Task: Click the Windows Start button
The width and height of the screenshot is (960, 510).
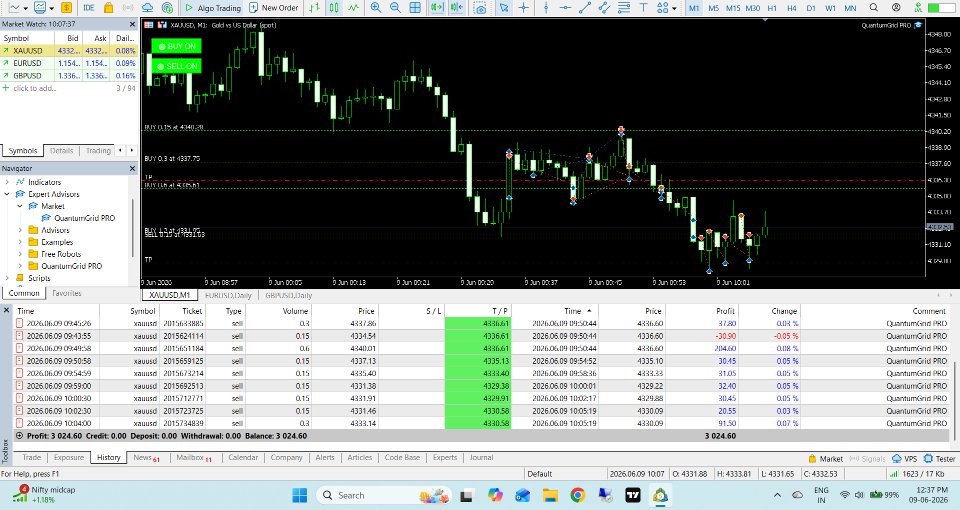Action: pos(299,495)
